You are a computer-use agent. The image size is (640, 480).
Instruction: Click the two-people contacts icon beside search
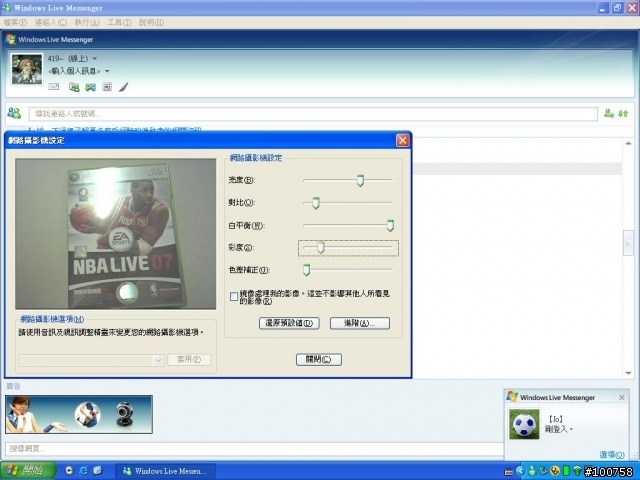click(x=14, y=113)
